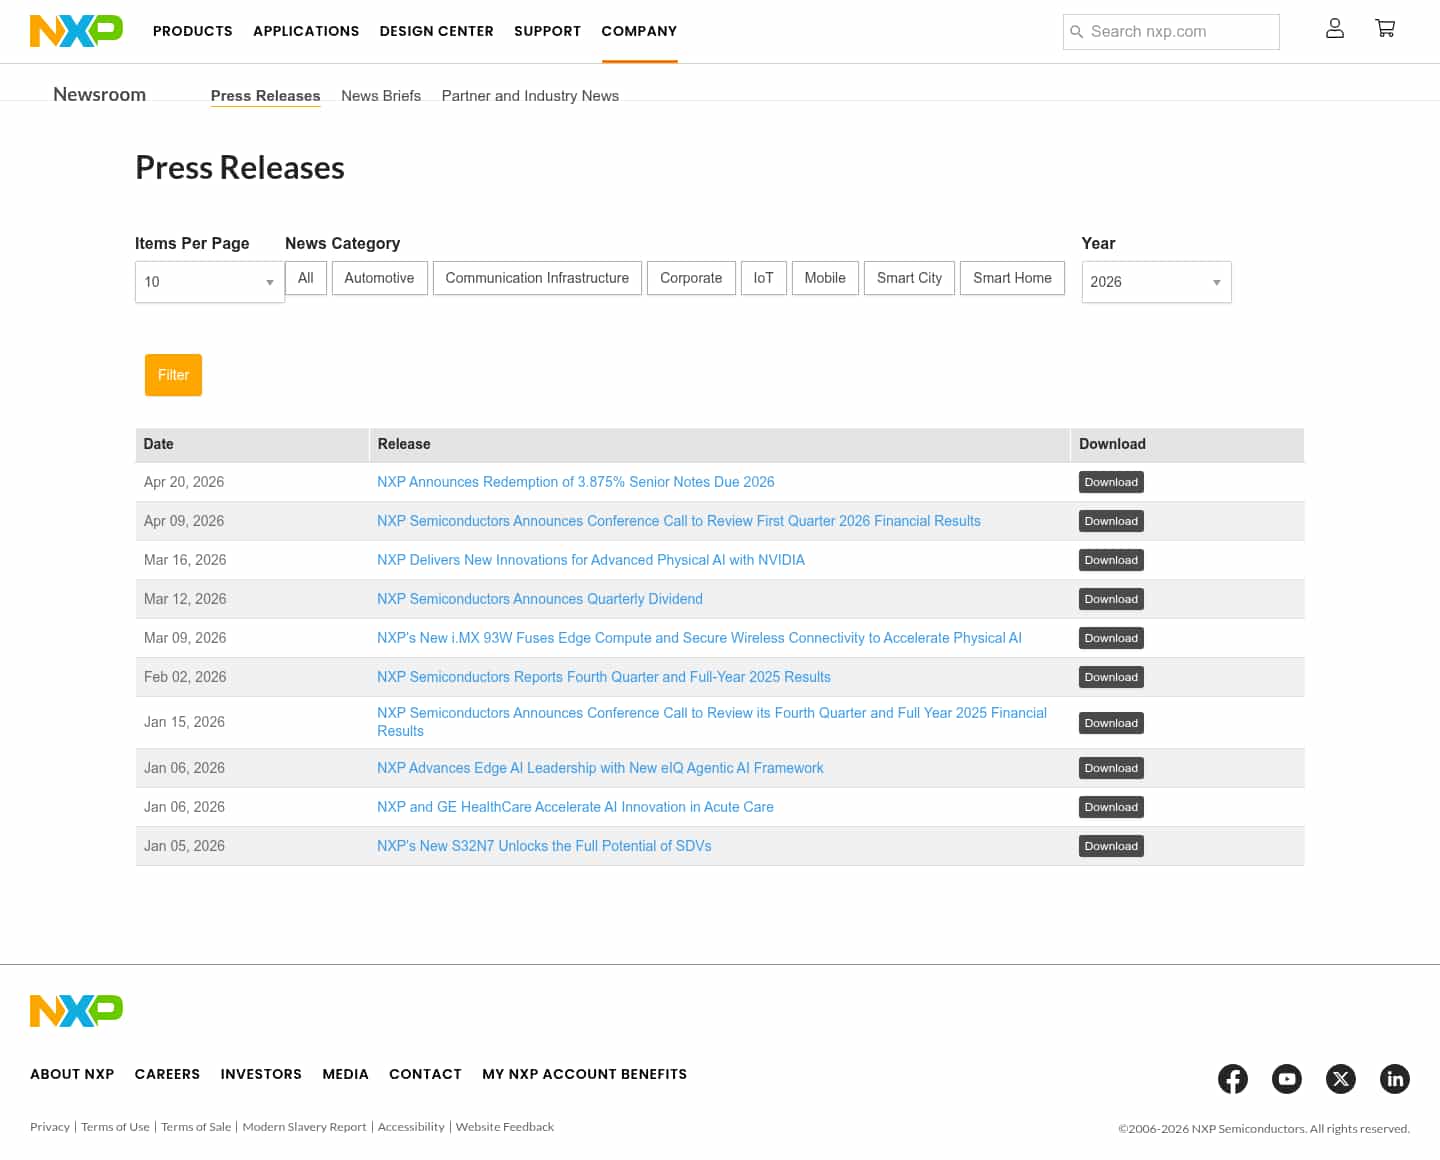This screenshot has width=1440, height=1160.
Task: Download the Apr 09, 2026 release
Action: coord(1111,521)
